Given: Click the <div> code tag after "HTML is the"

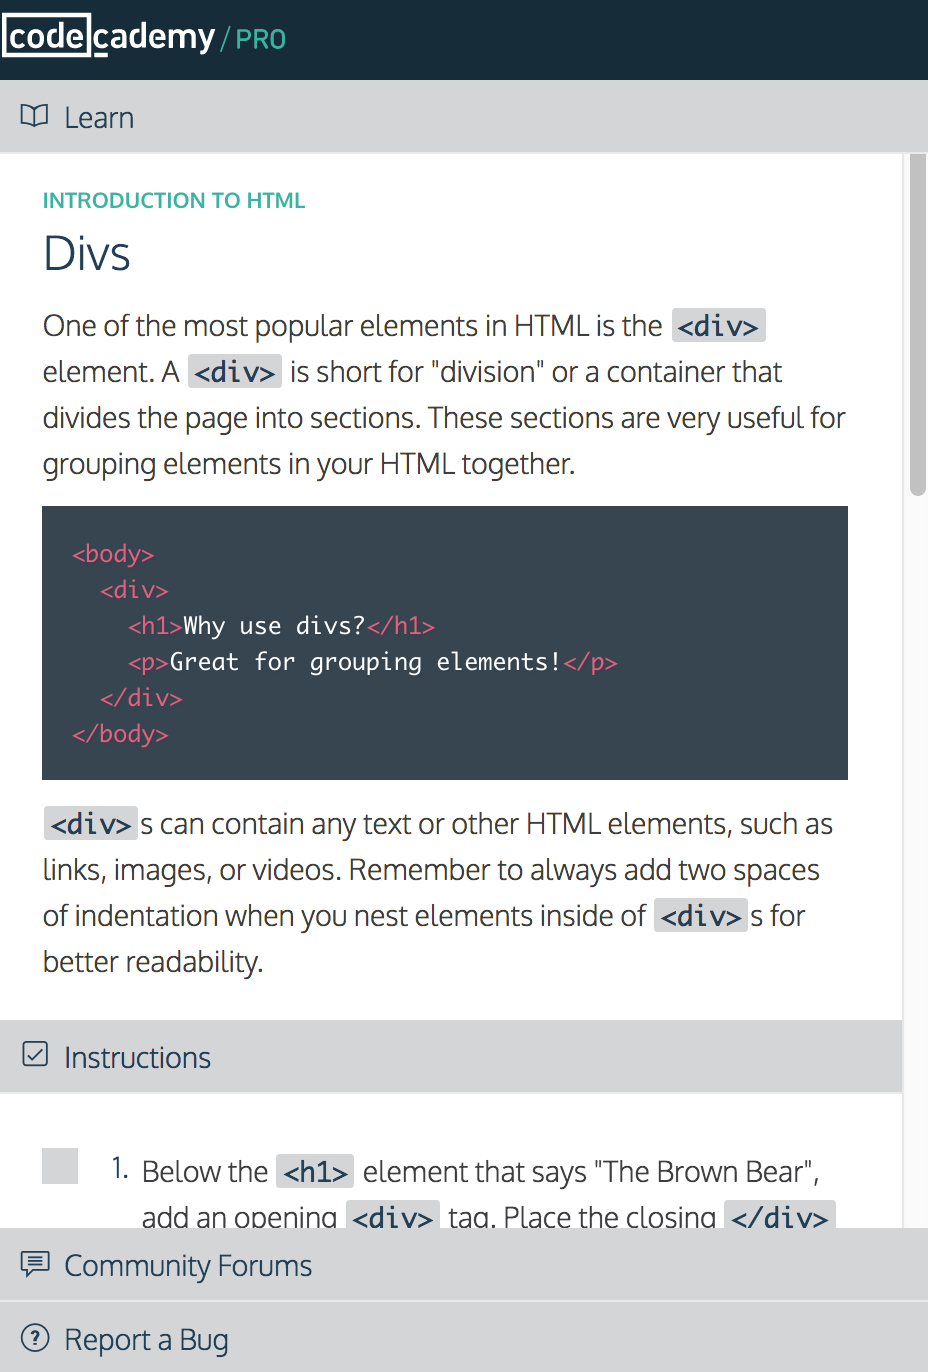Looking at the screenshot, I should coord(718,326).
